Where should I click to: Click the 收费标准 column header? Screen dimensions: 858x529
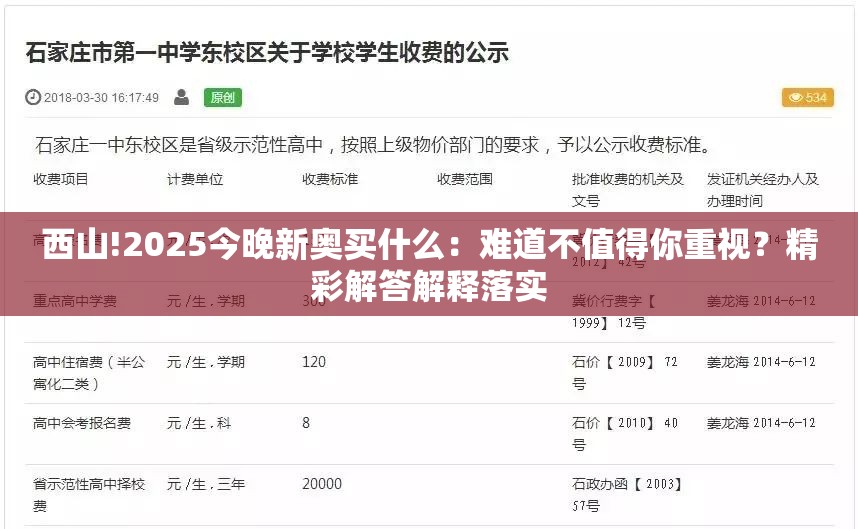click(330, 179)
